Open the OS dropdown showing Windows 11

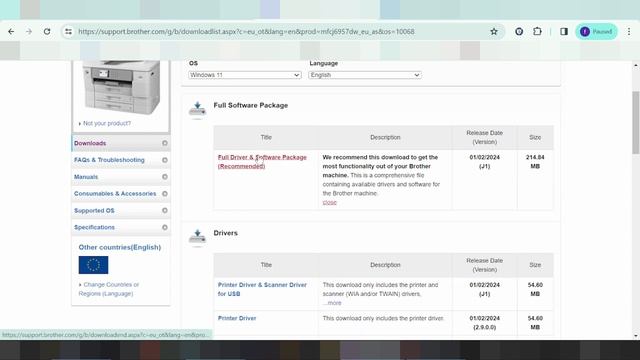tap(245, 75)
